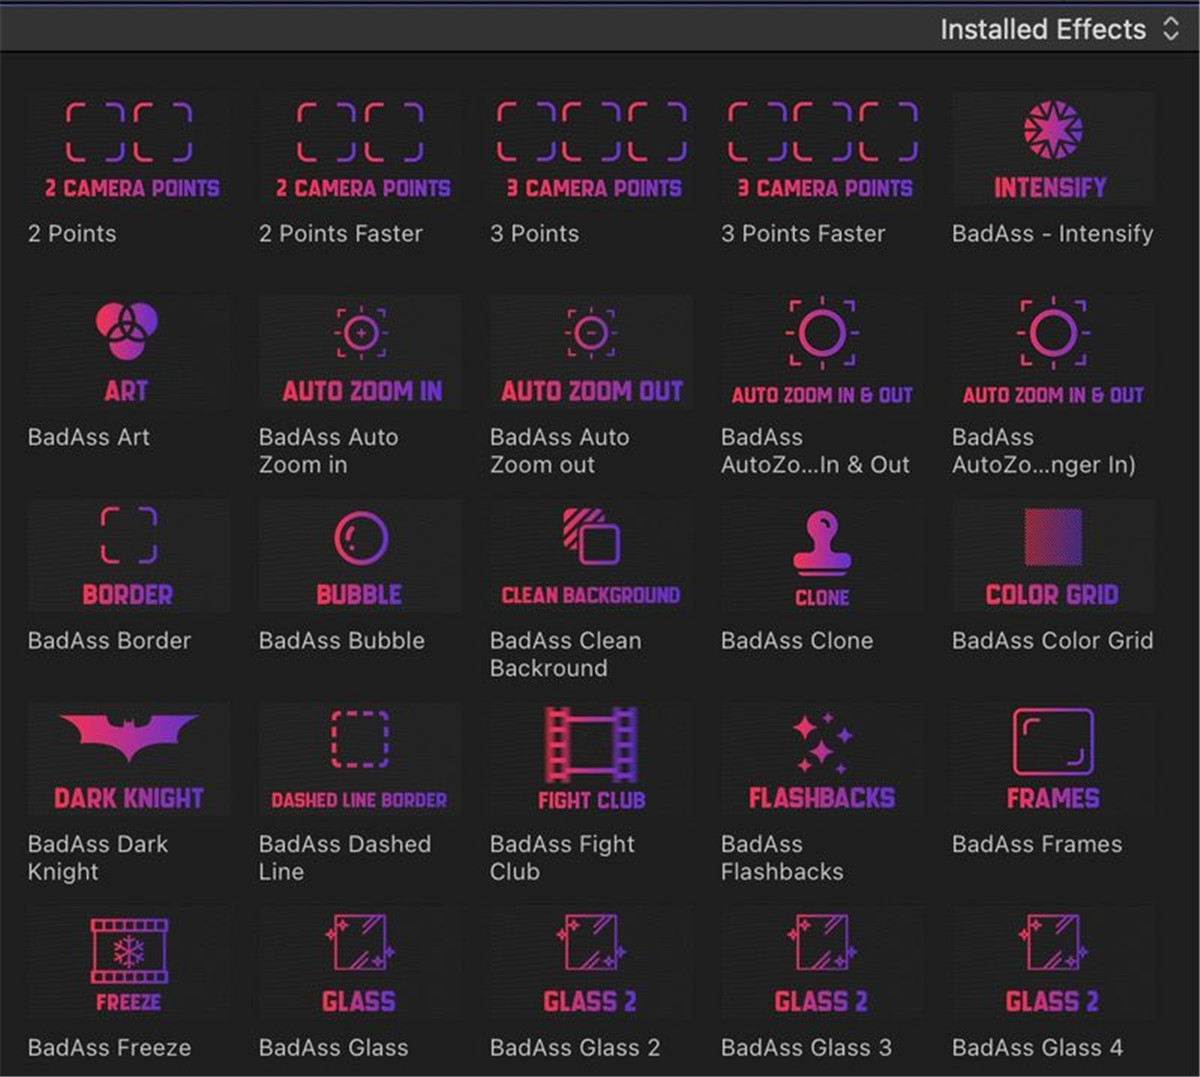Viewport: 1200px width, 1077px height.
Task: Select the BadAss Frames effect
Action: (1053, 759)
